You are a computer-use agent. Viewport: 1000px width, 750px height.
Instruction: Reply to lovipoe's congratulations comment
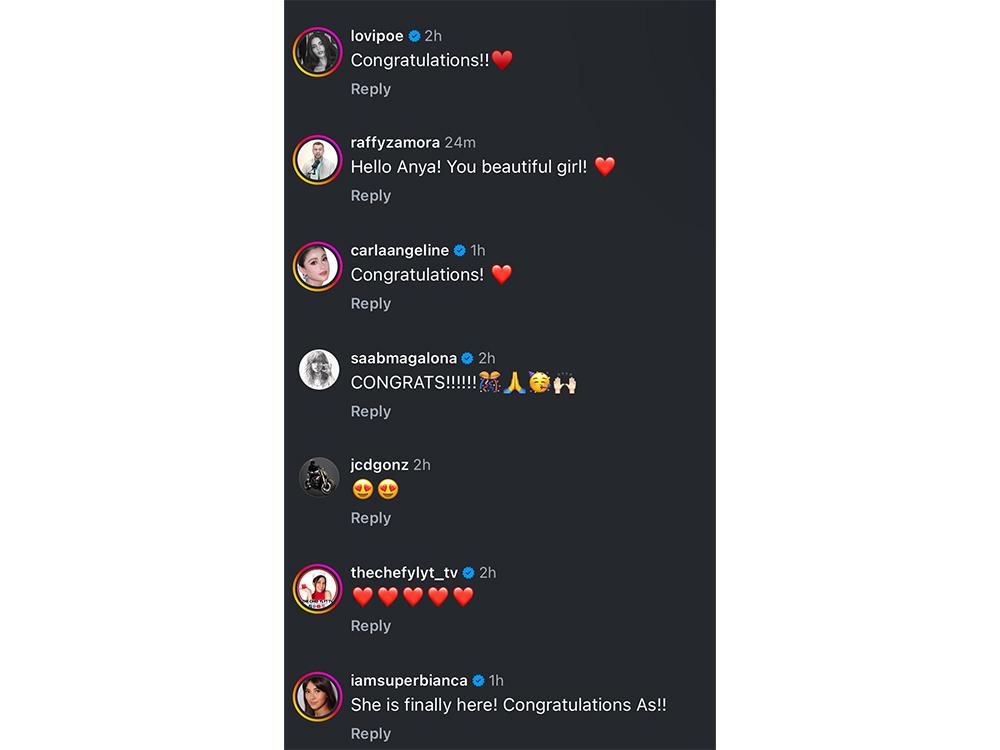click(x=371, y=89)
